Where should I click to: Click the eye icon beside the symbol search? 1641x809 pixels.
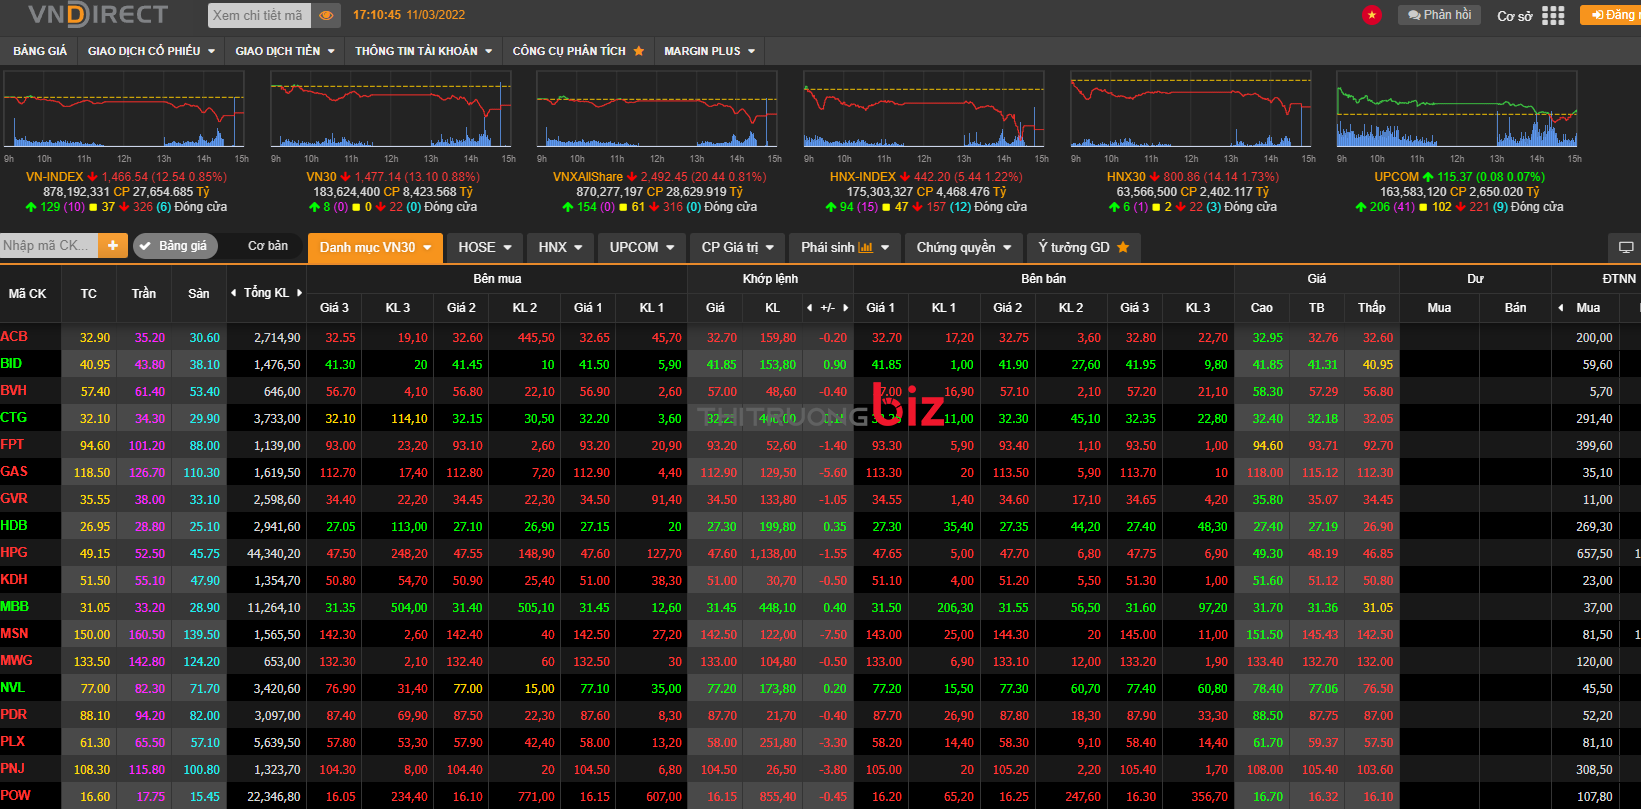pos(326,16)
